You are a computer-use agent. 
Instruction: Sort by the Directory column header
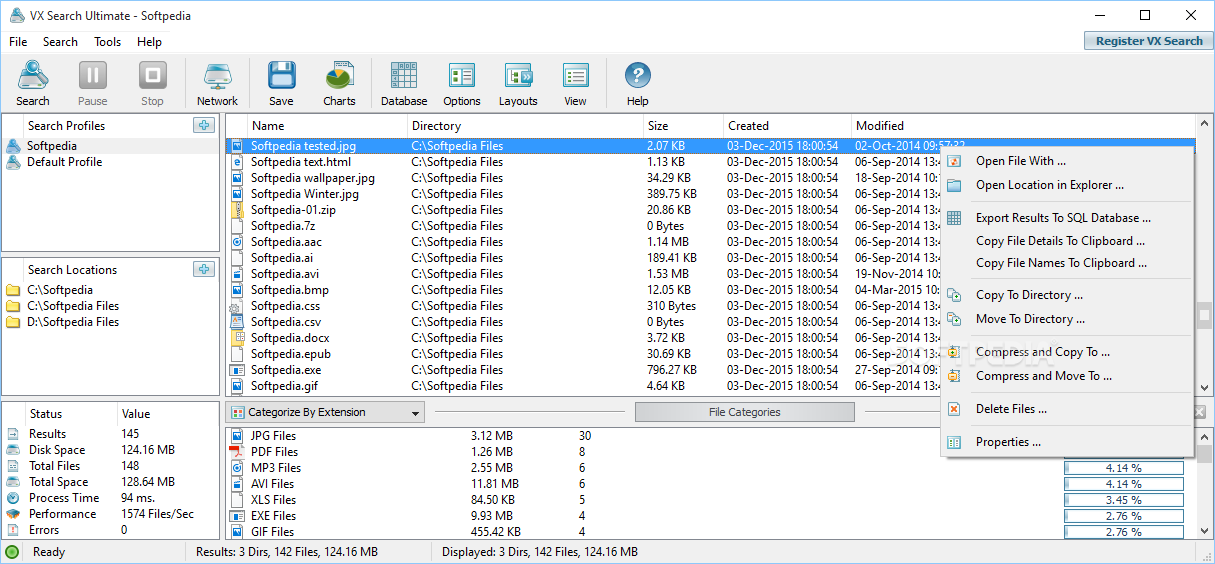(x=526, y=126)
